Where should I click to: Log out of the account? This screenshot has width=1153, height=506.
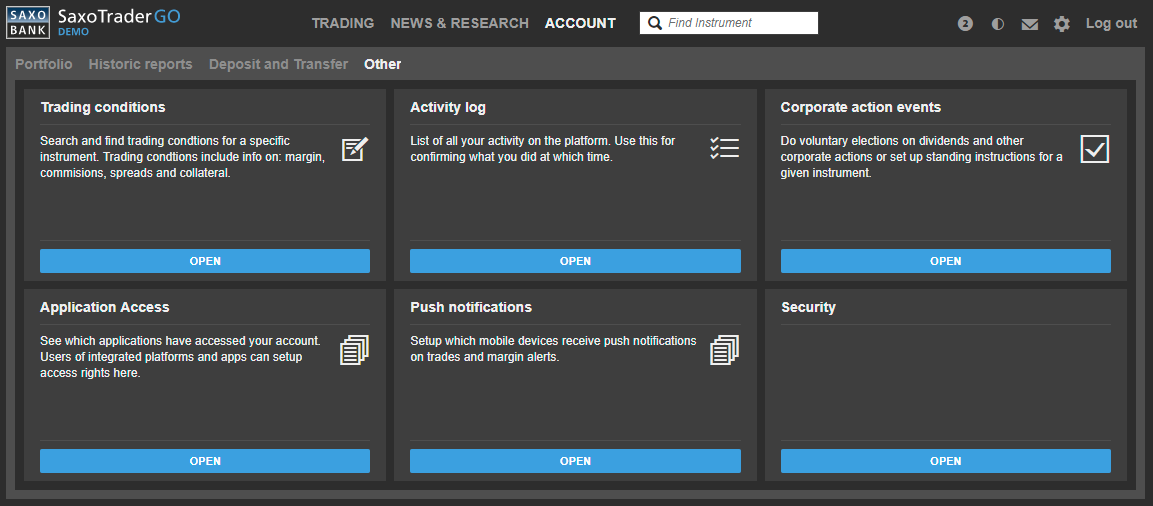pos(1111,23)
